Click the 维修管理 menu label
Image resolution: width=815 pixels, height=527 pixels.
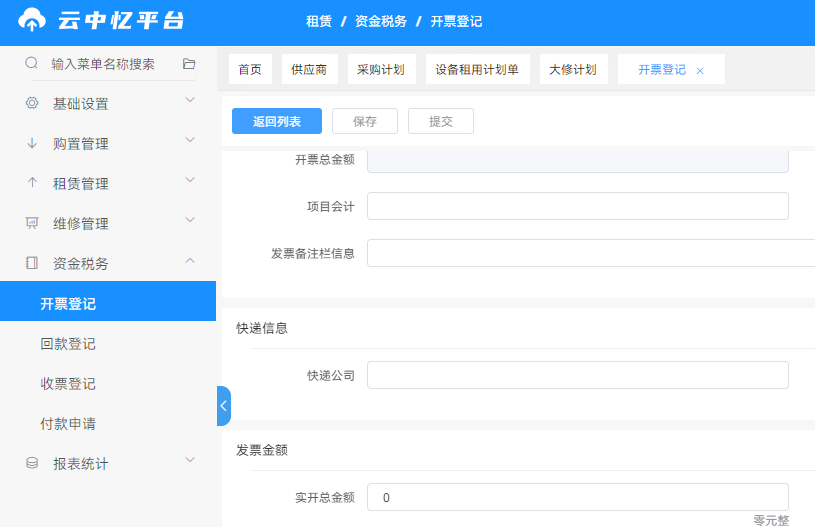(81, 224)
